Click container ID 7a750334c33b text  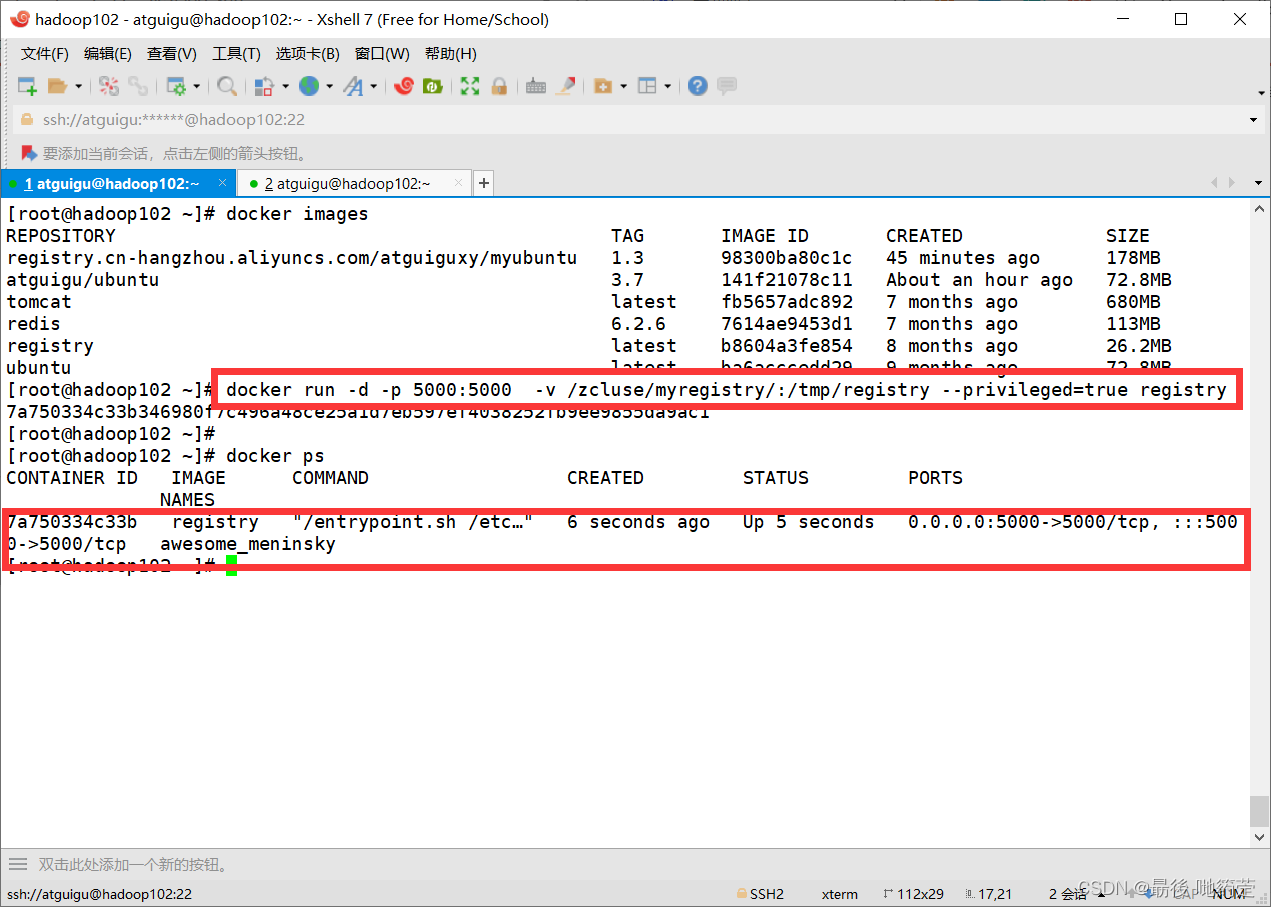click(72, 522)
